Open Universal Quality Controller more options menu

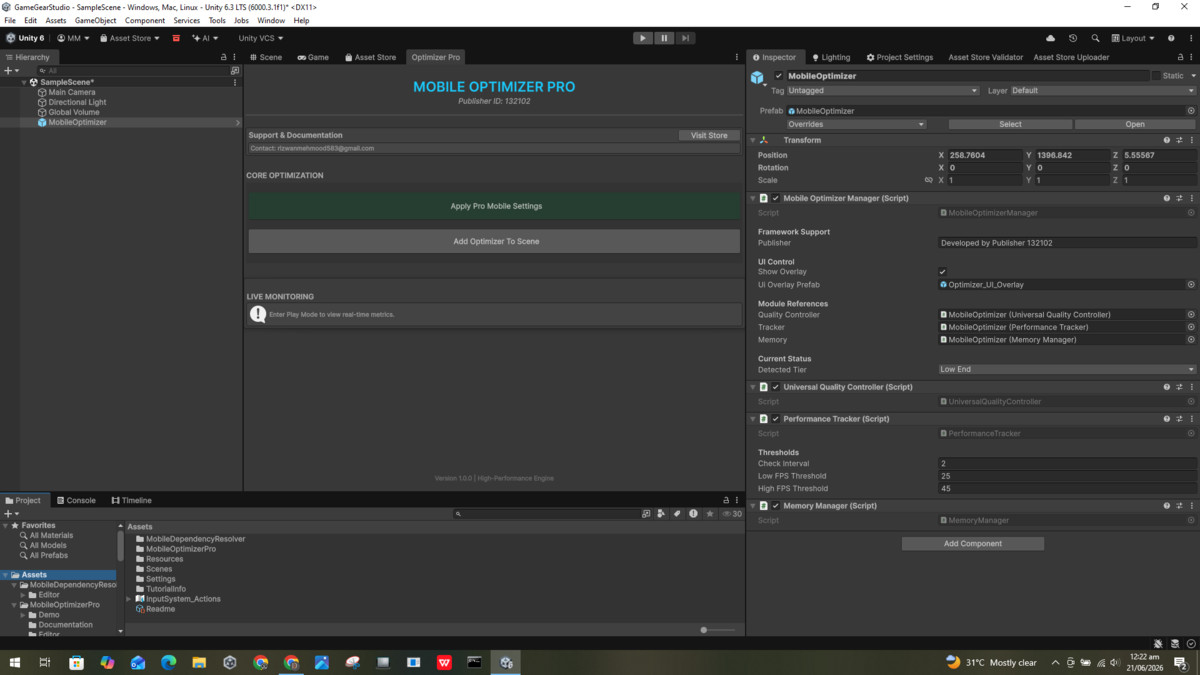point(1191,387)
